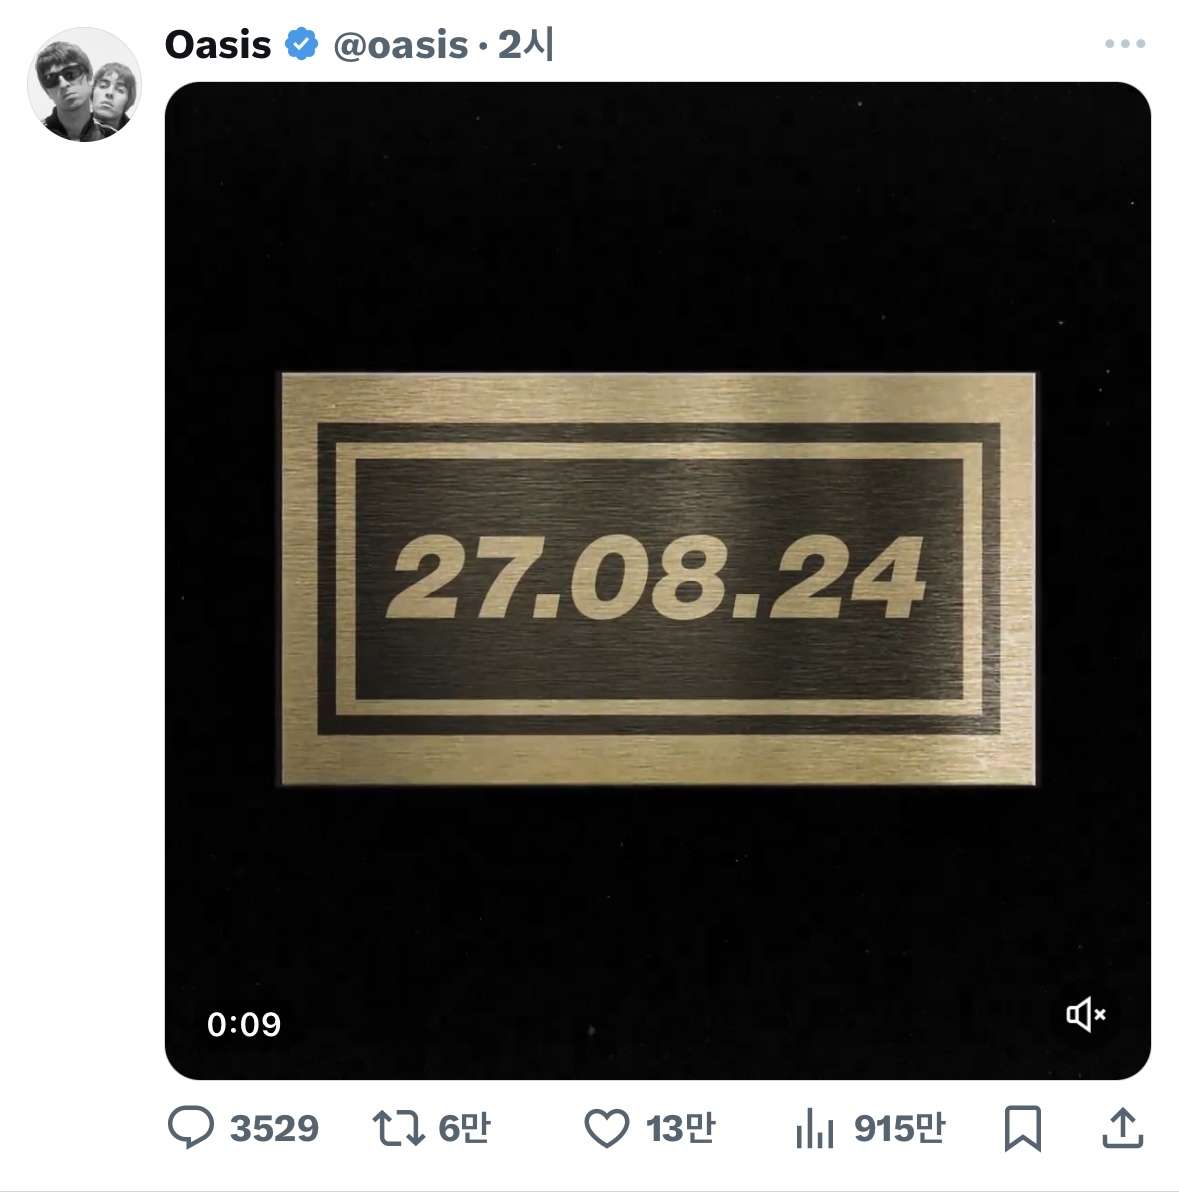Viewport: 1179px width, 1202px height.
Task: Click the reply count 3529
Action: [x=274, y=1129]
